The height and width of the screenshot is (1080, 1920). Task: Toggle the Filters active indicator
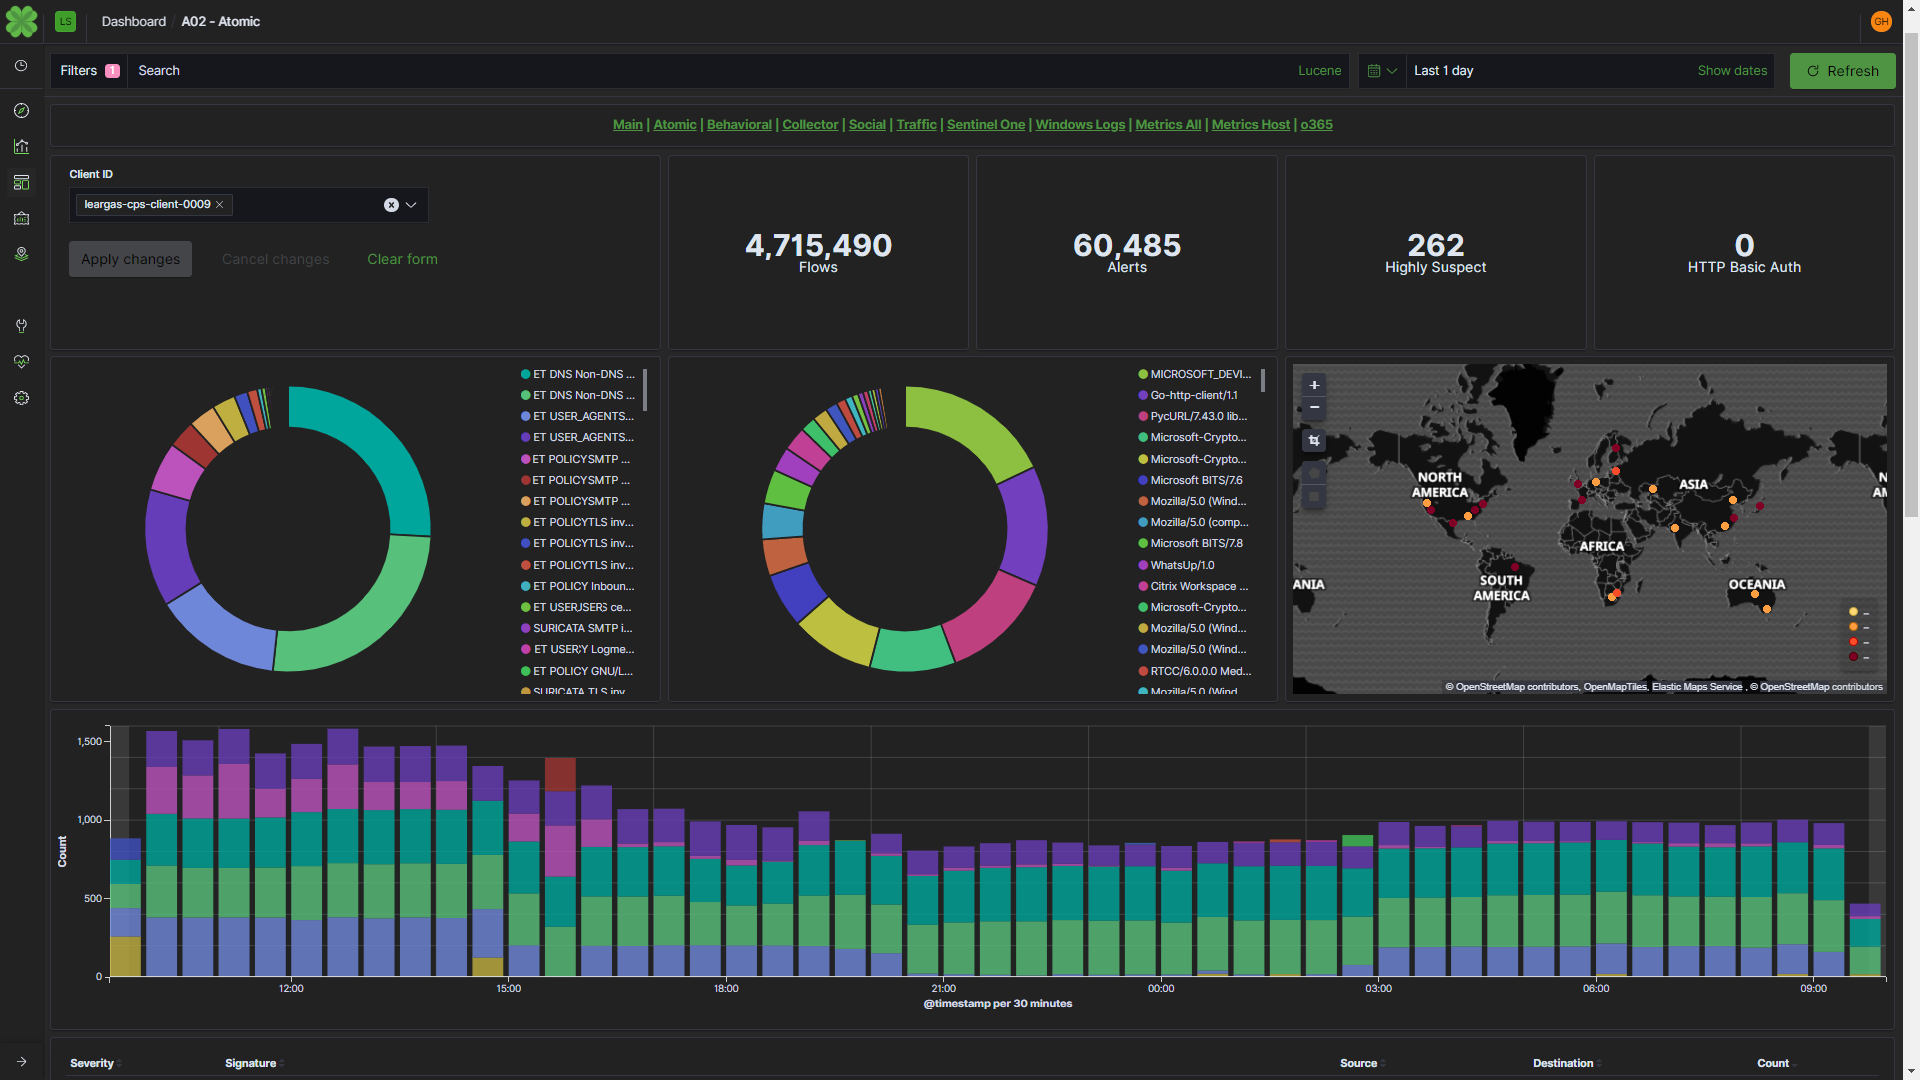(x=112, y=70)
